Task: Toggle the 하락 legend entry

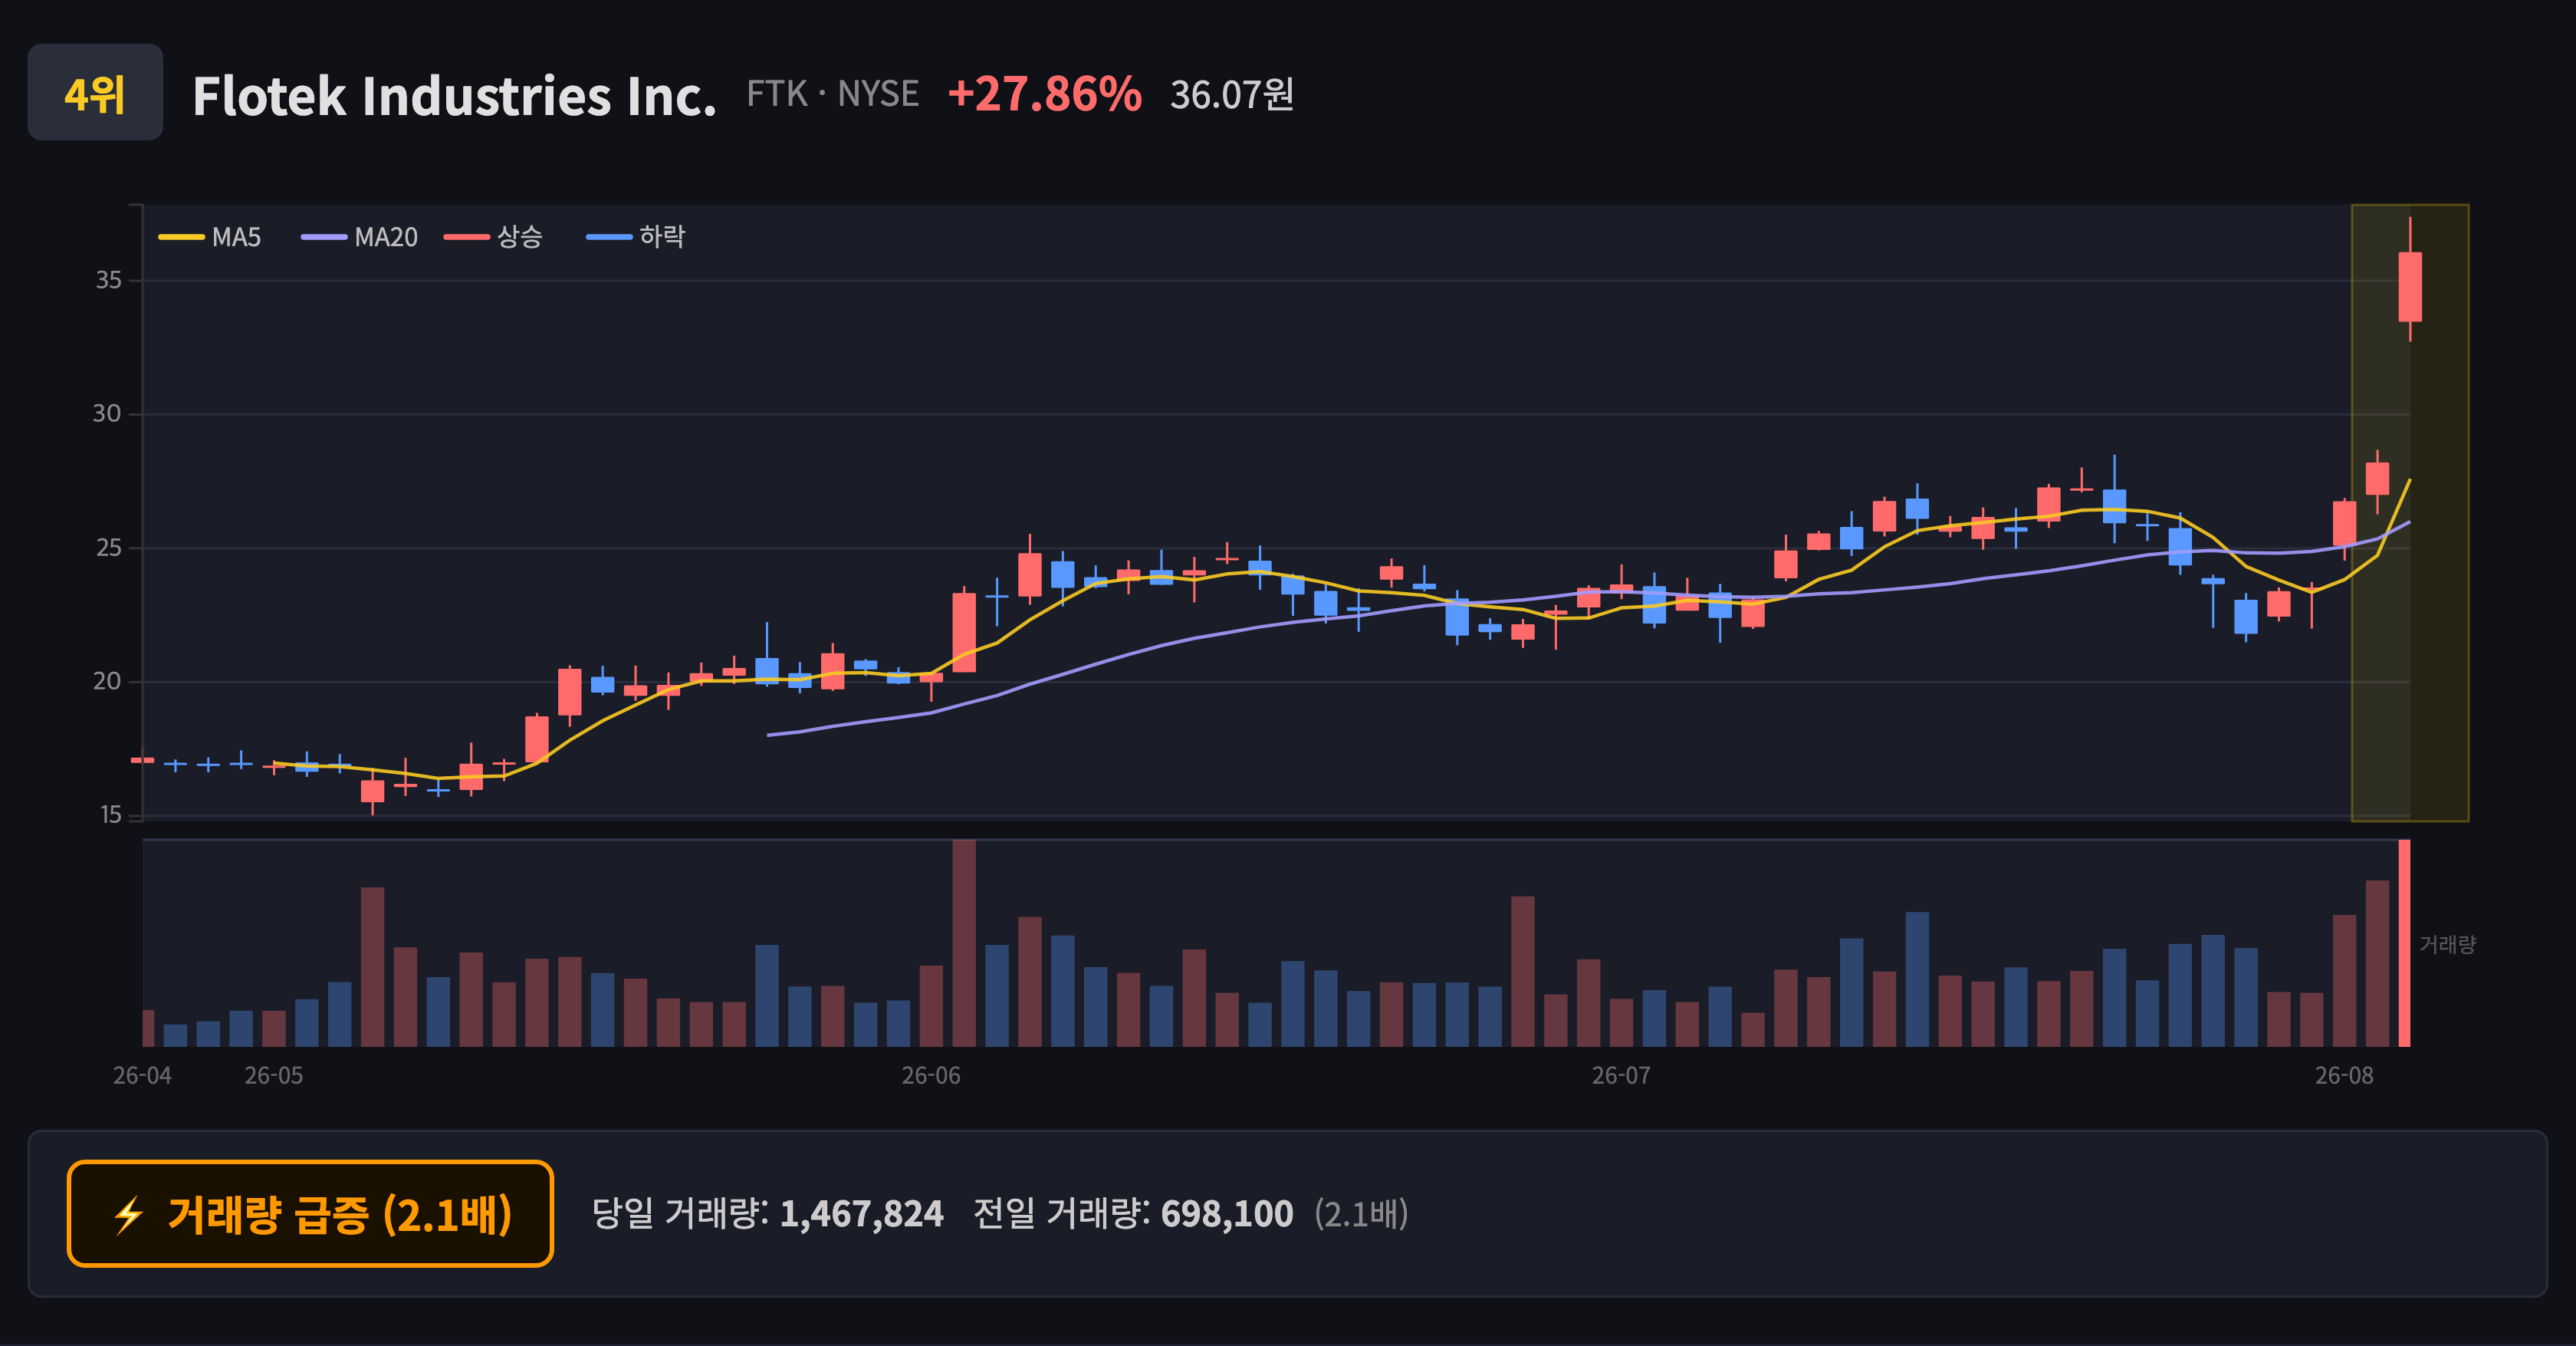Action: (635, 237)
